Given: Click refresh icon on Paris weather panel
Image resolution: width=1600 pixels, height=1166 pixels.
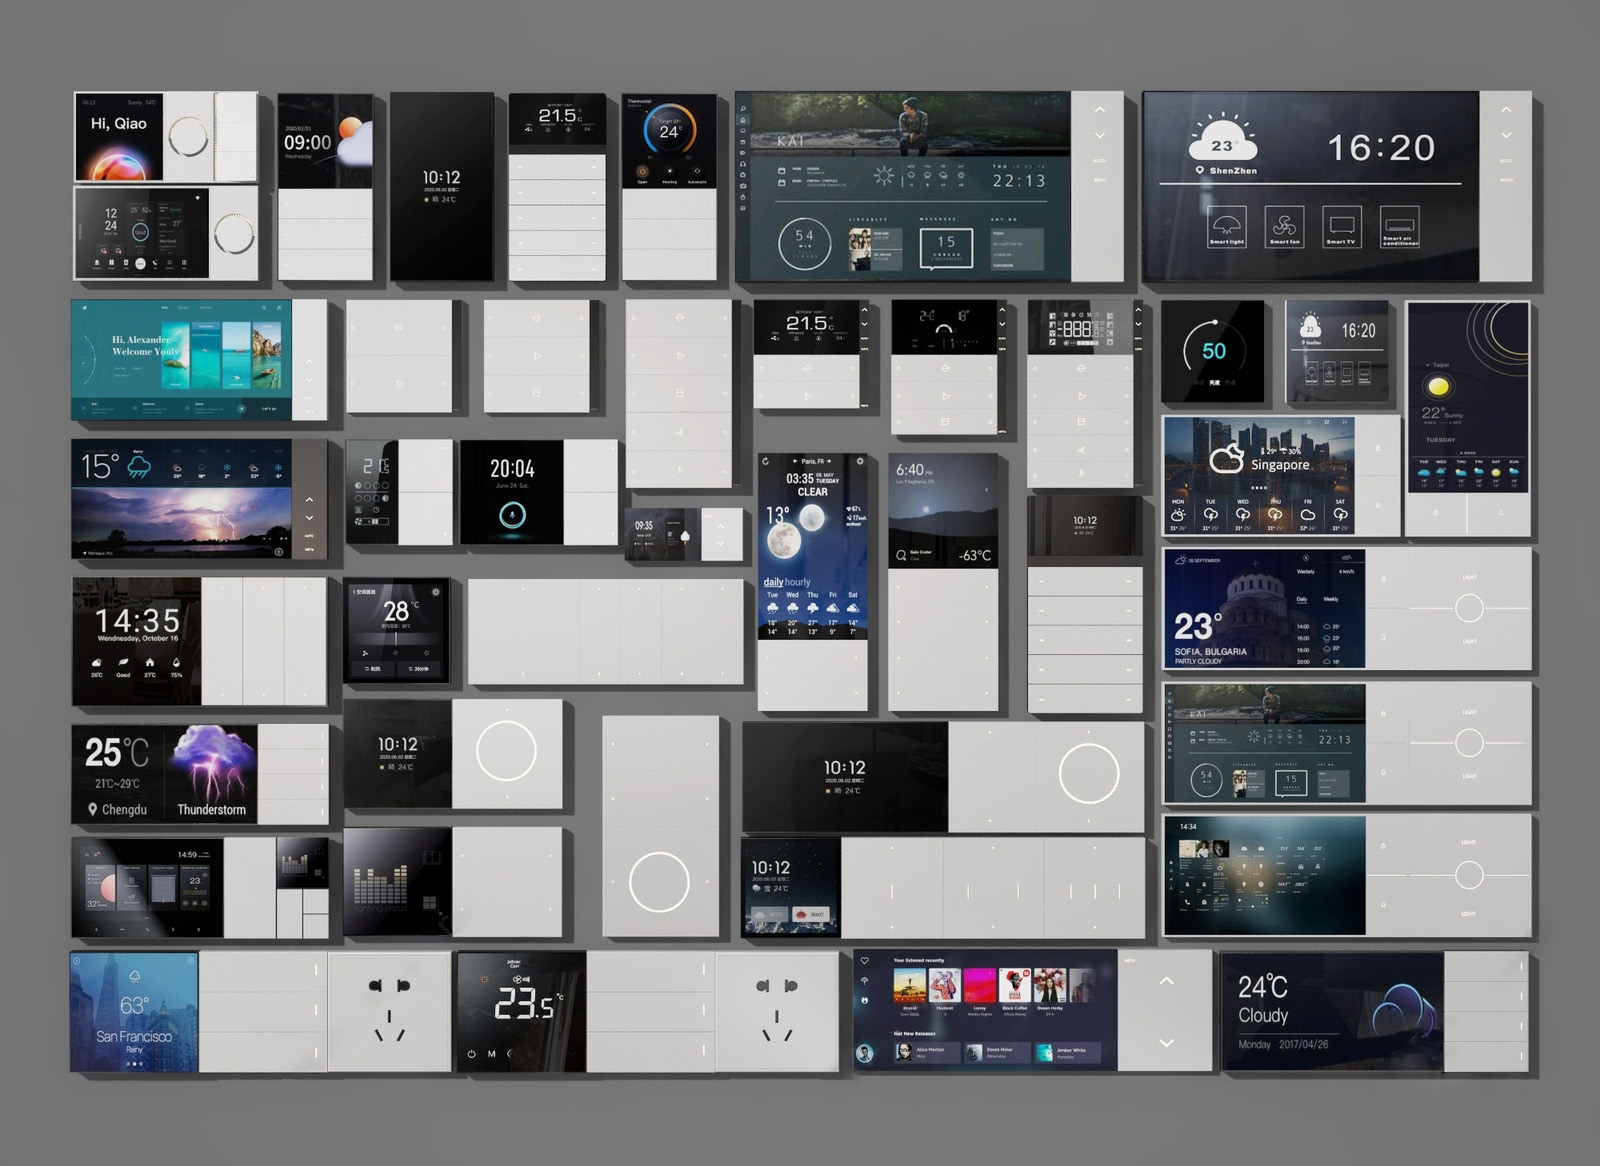Looking at the screenshot, I should coord(766,461).
